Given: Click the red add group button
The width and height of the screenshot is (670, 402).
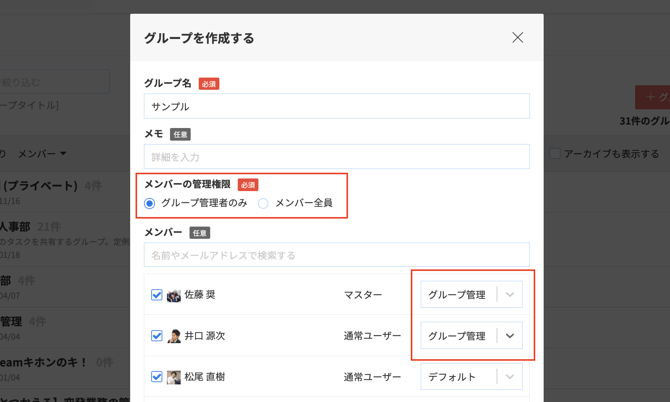Looking at the screenshot, I should click(x=653, y=97).
